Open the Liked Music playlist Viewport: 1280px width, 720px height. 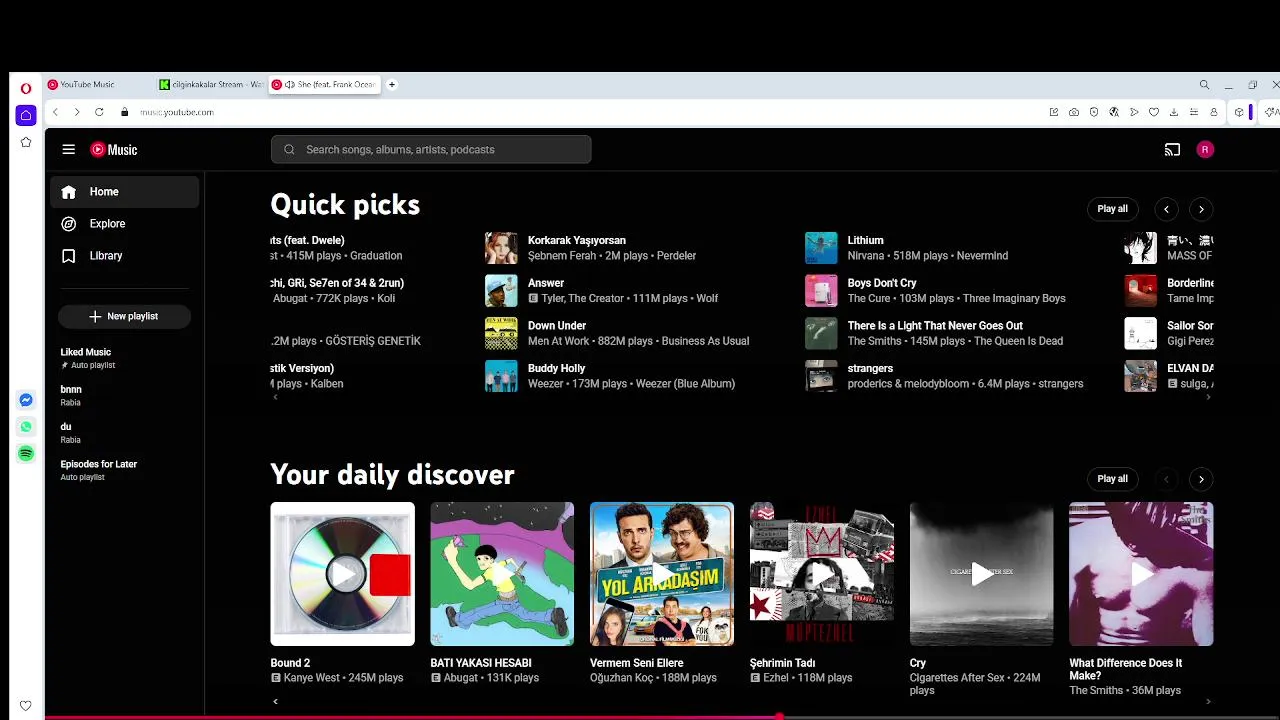[x=124, y=358]
